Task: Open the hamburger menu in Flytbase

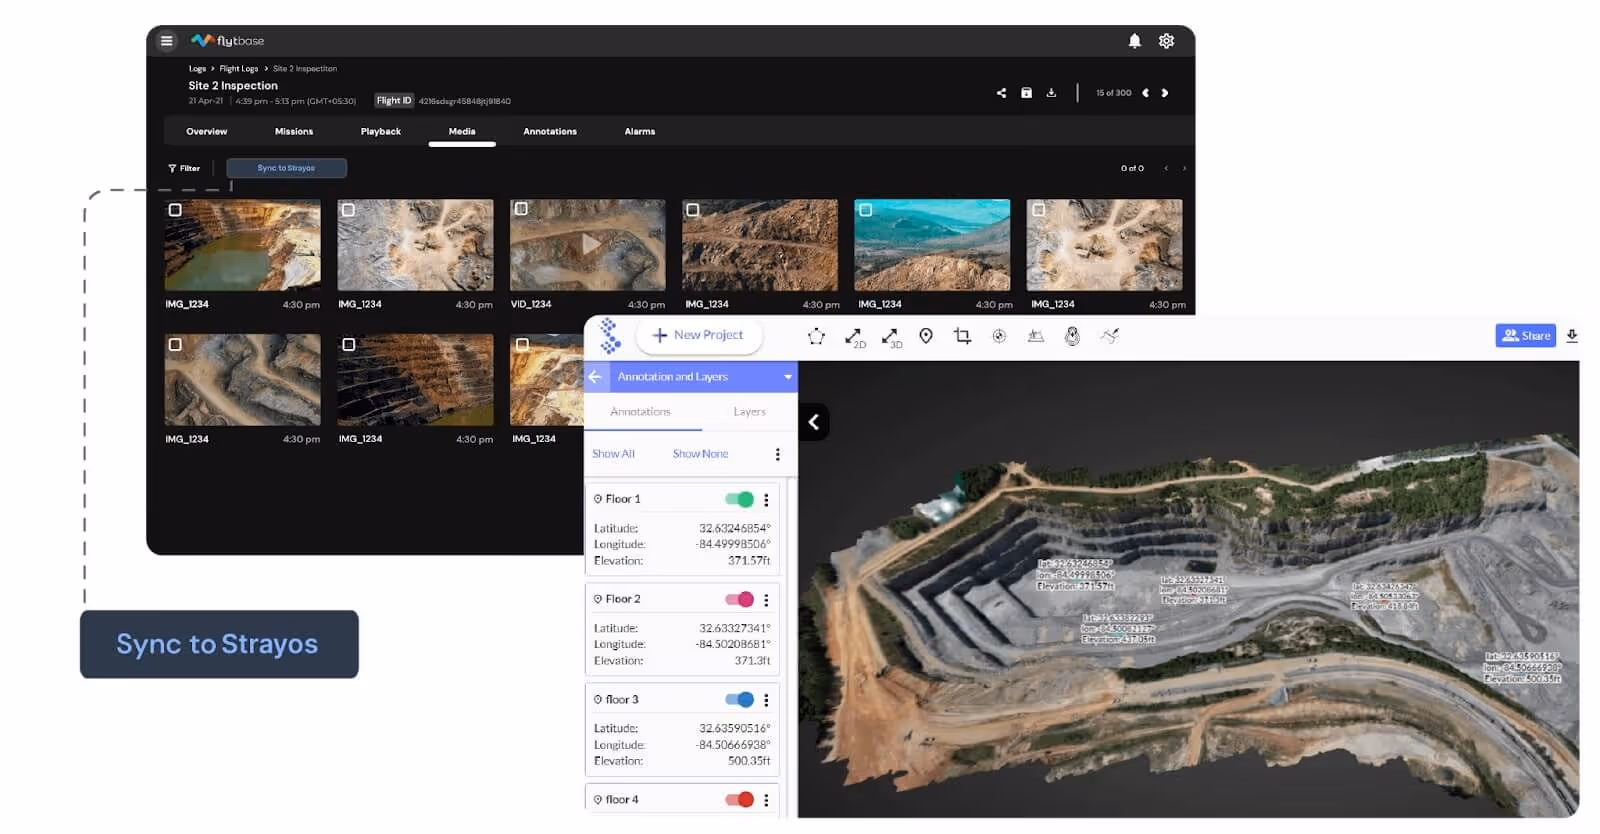Action: (167, 41)
